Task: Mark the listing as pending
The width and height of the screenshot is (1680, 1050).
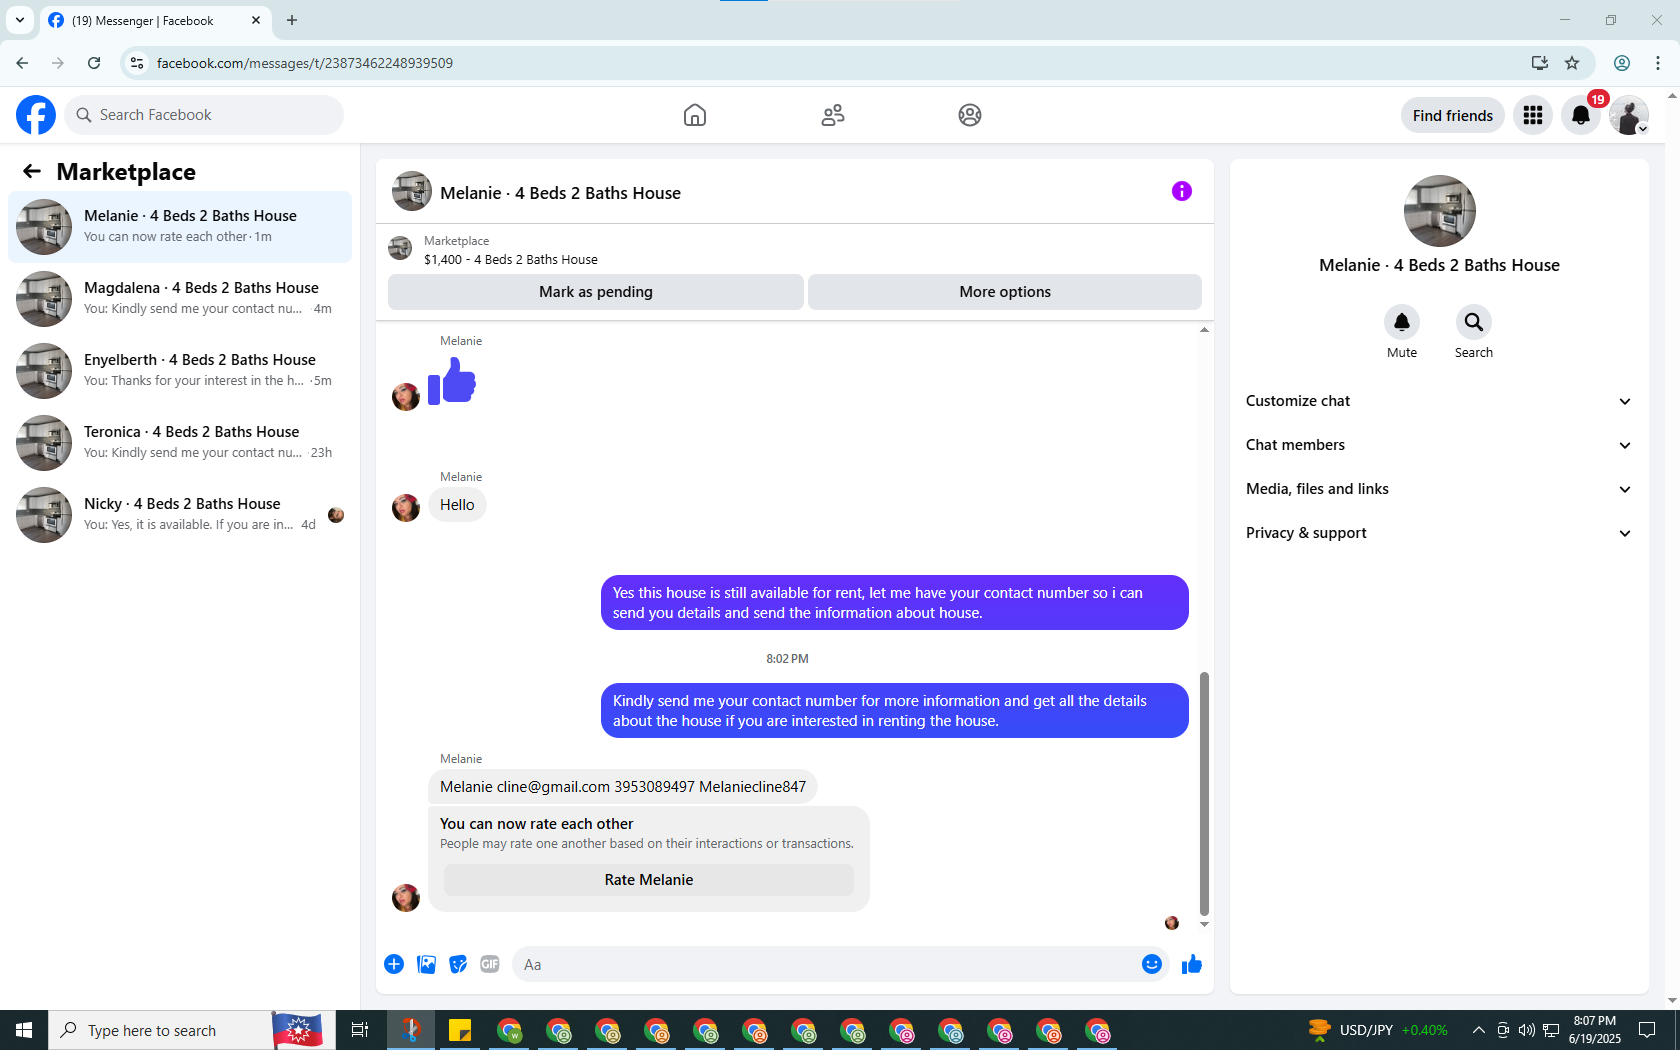Action: pos(596,292)
